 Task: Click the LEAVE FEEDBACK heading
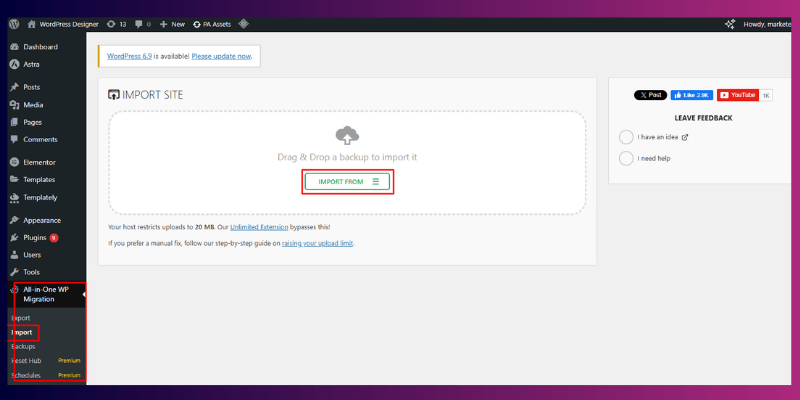click(x=703, y=118)
